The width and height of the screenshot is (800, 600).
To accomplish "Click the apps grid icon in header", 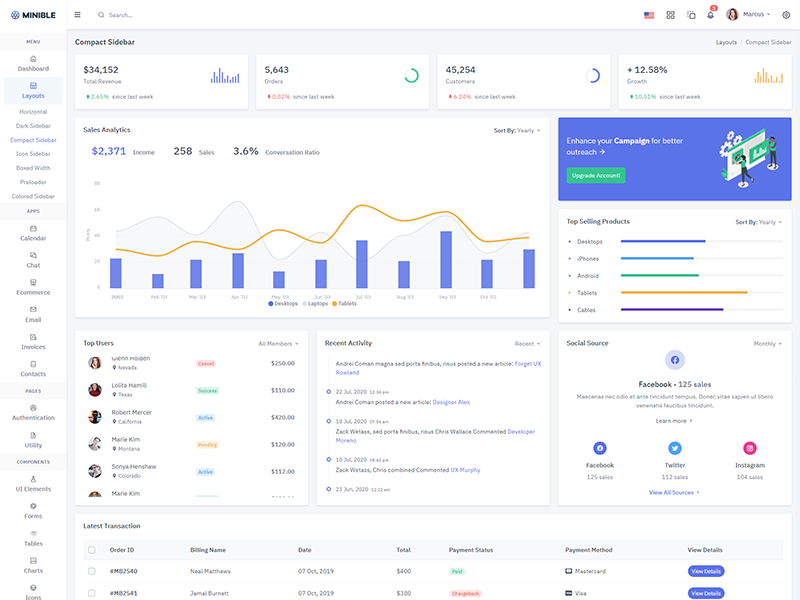I will click(x=670, y=15).
